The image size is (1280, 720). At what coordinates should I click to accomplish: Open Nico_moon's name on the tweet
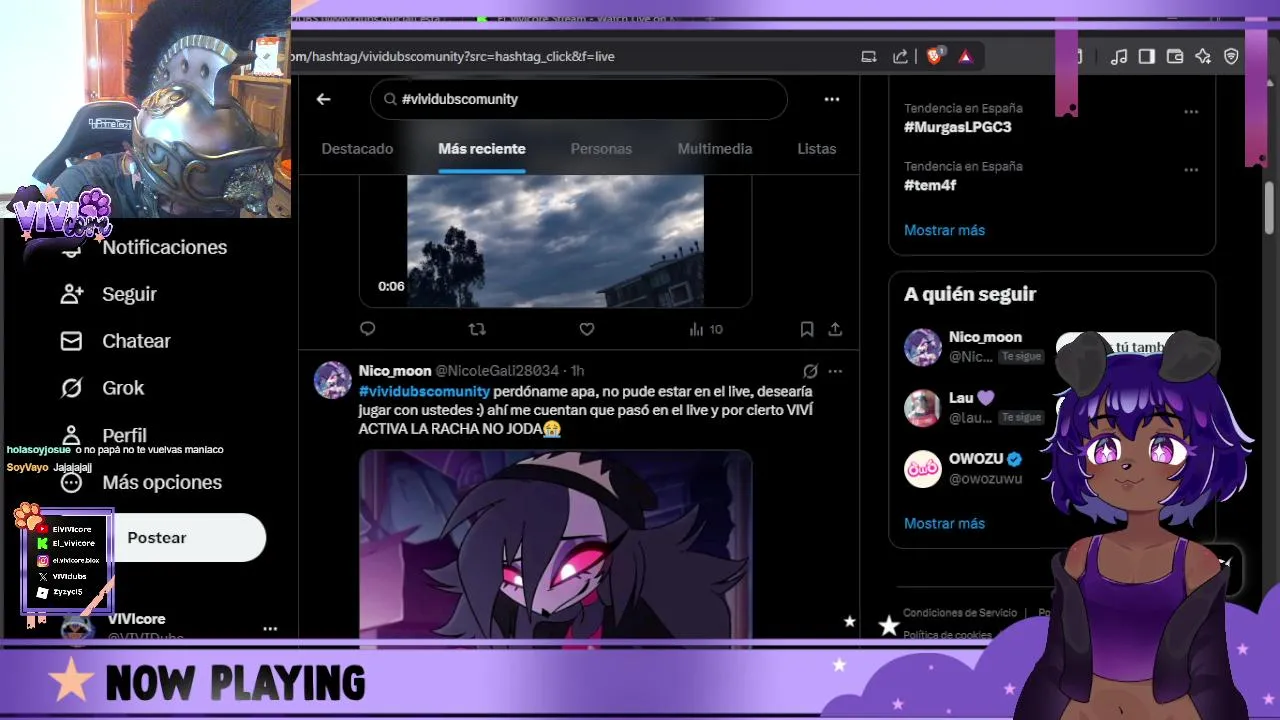click(395, 371)
